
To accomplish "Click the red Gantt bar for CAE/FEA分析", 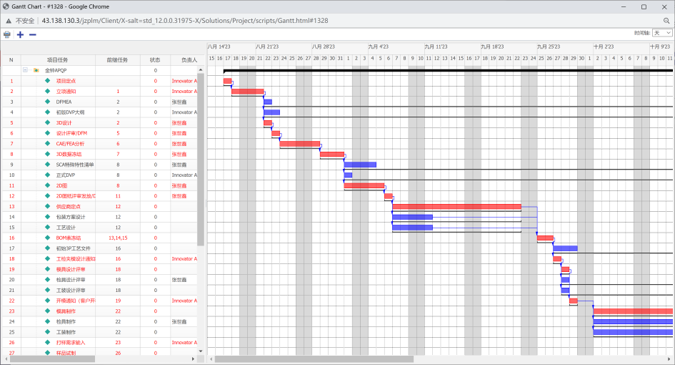I will click(300, 143).
